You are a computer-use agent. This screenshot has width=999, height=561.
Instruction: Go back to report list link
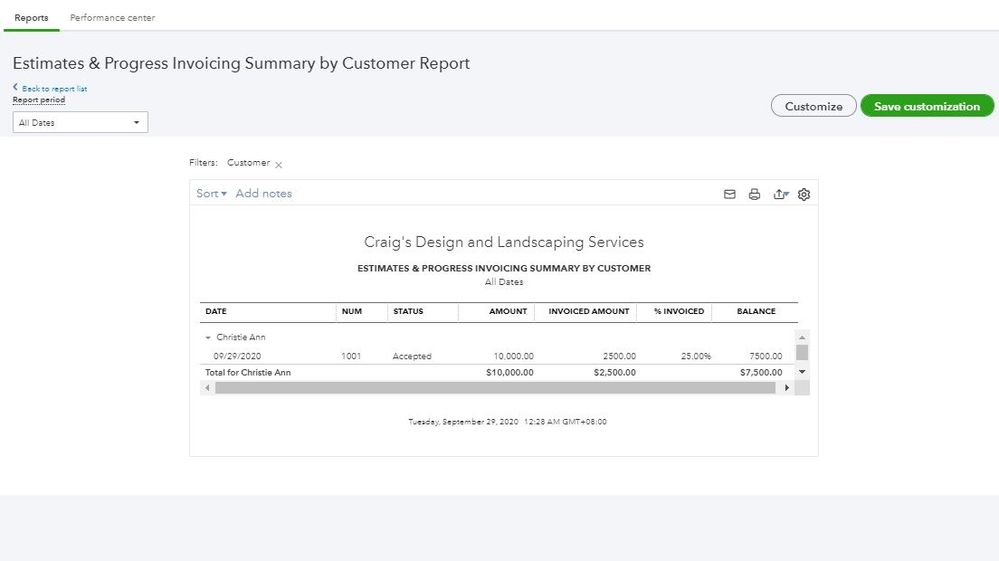50,89
